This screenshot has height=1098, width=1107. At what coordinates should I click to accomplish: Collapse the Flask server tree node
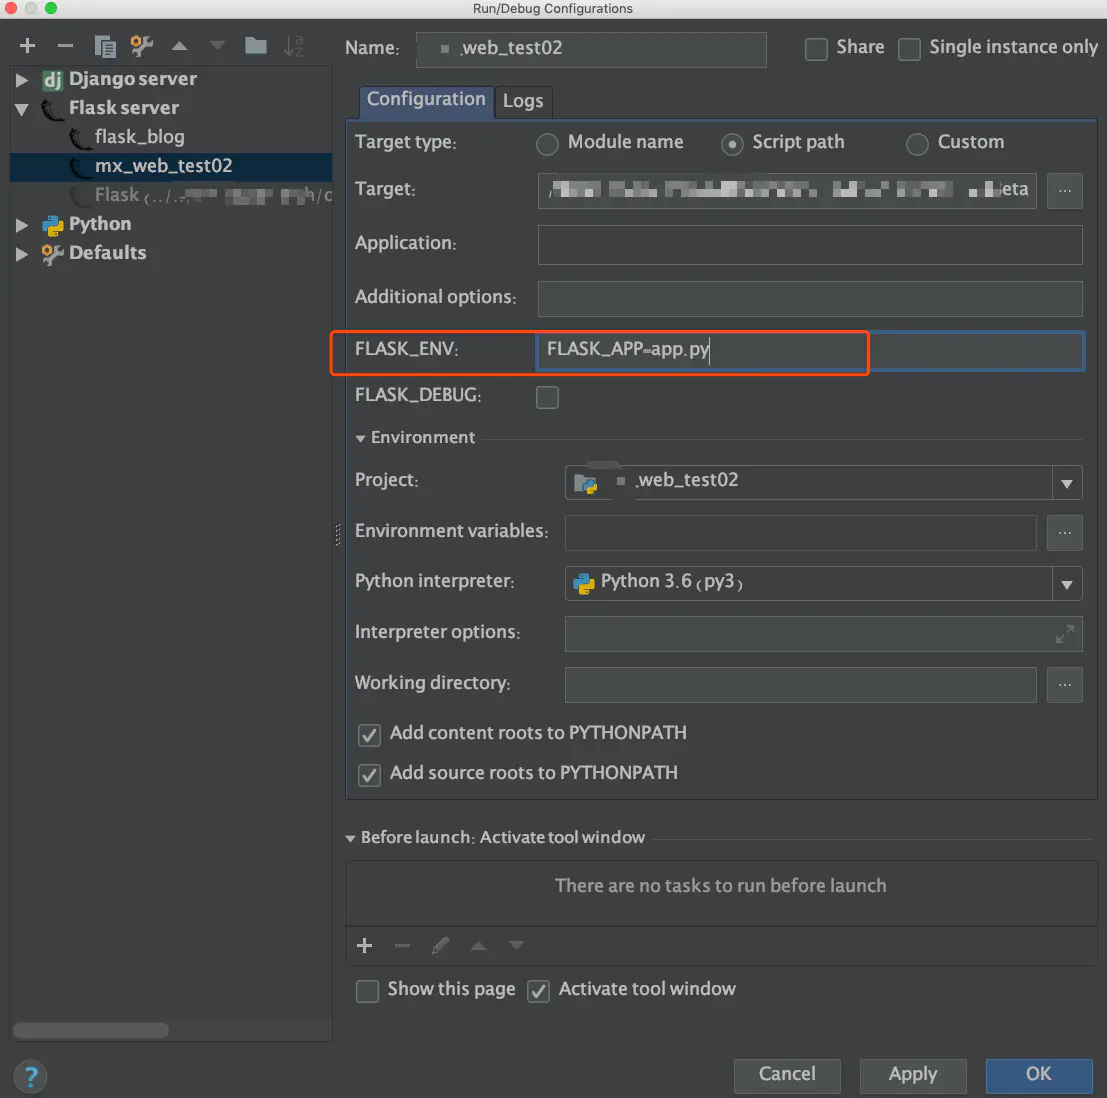(22, 109)
